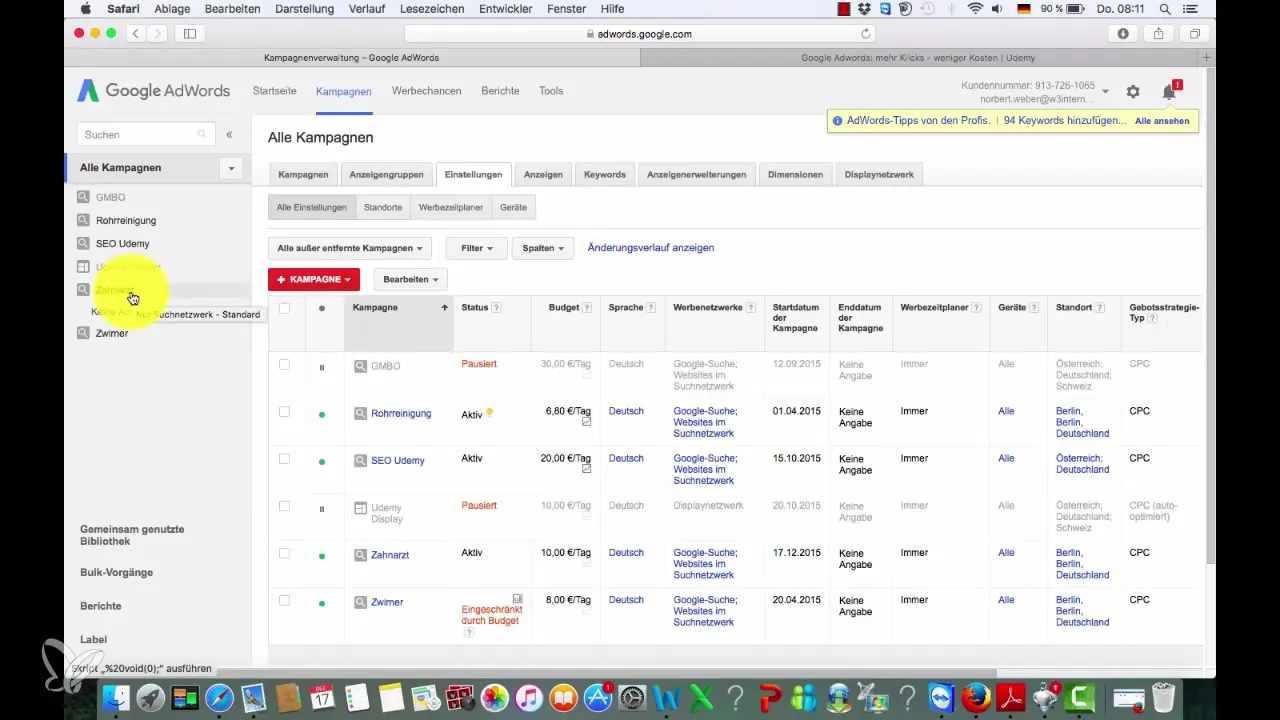Open the Dimensionen tab
This screenshot has width=1280, height=720.
795,174
